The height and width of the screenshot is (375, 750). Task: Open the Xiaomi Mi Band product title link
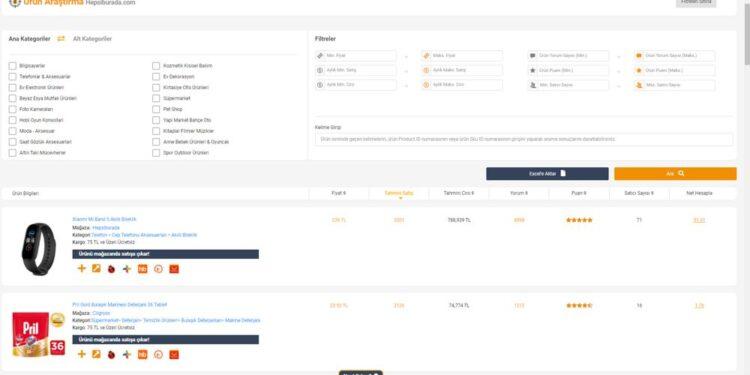pyautogui.click(x=104, y=219)
